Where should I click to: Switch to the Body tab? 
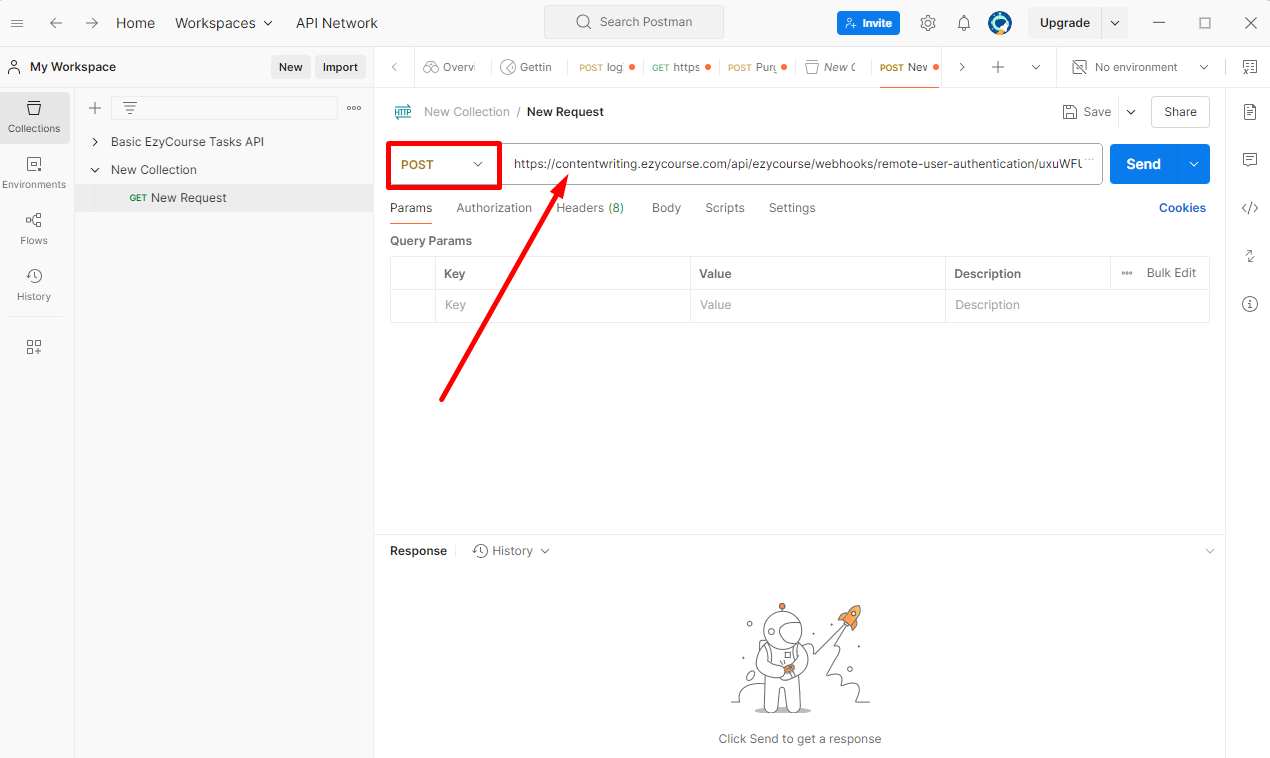[666, 208]
